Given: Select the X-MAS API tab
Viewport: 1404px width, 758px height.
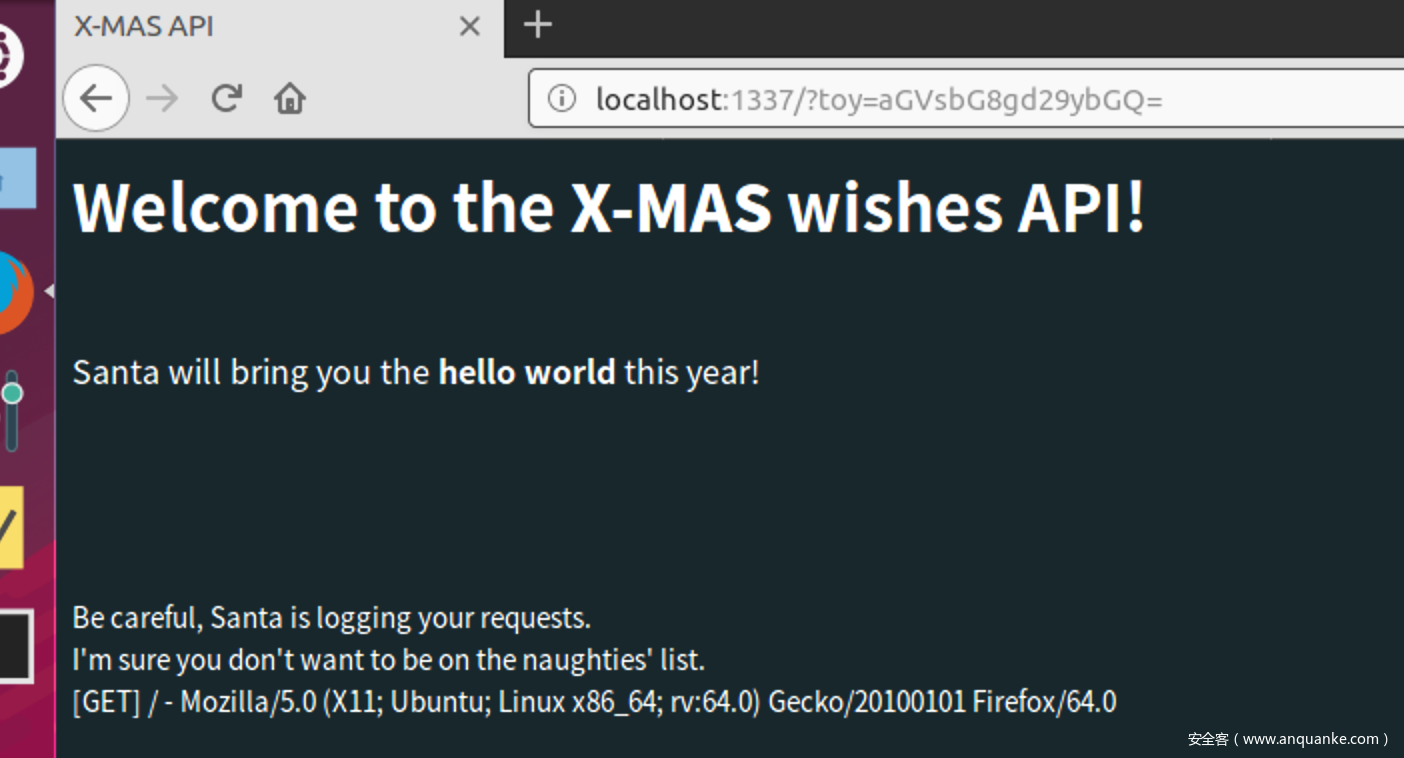Looking at the screenshot, I should coord(230,26).
